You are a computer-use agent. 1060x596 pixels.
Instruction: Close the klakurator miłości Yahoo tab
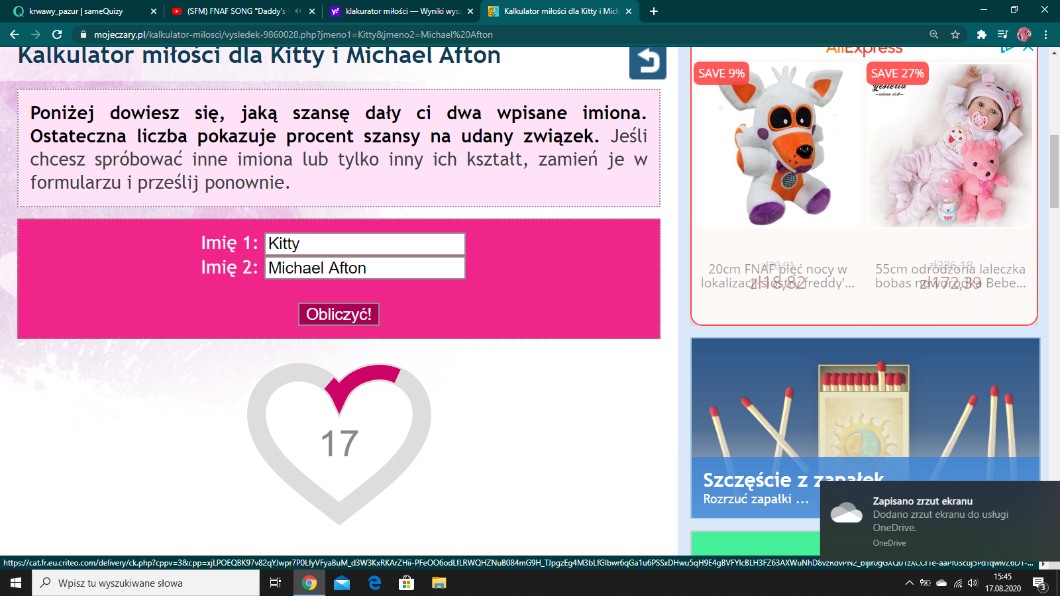[467, 11]
